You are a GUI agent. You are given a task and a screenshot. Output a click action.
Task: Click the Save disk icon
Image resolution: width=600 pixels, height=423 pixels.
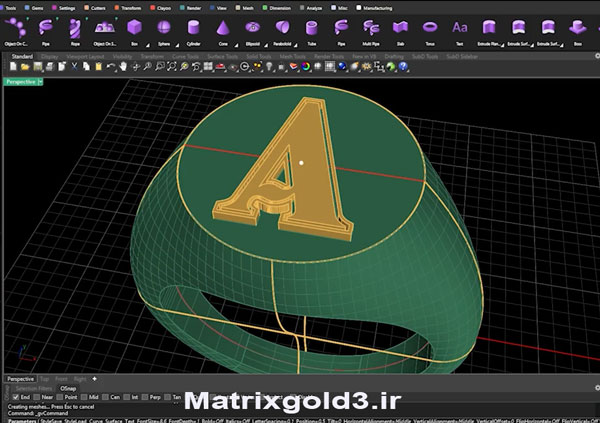38,67
